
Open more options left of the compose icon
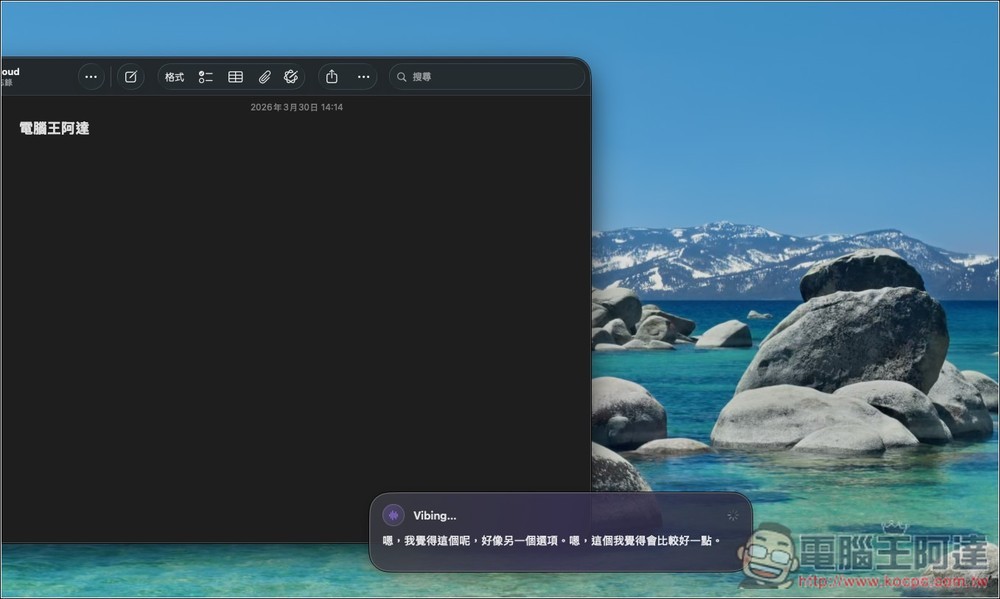coord(90,76)
